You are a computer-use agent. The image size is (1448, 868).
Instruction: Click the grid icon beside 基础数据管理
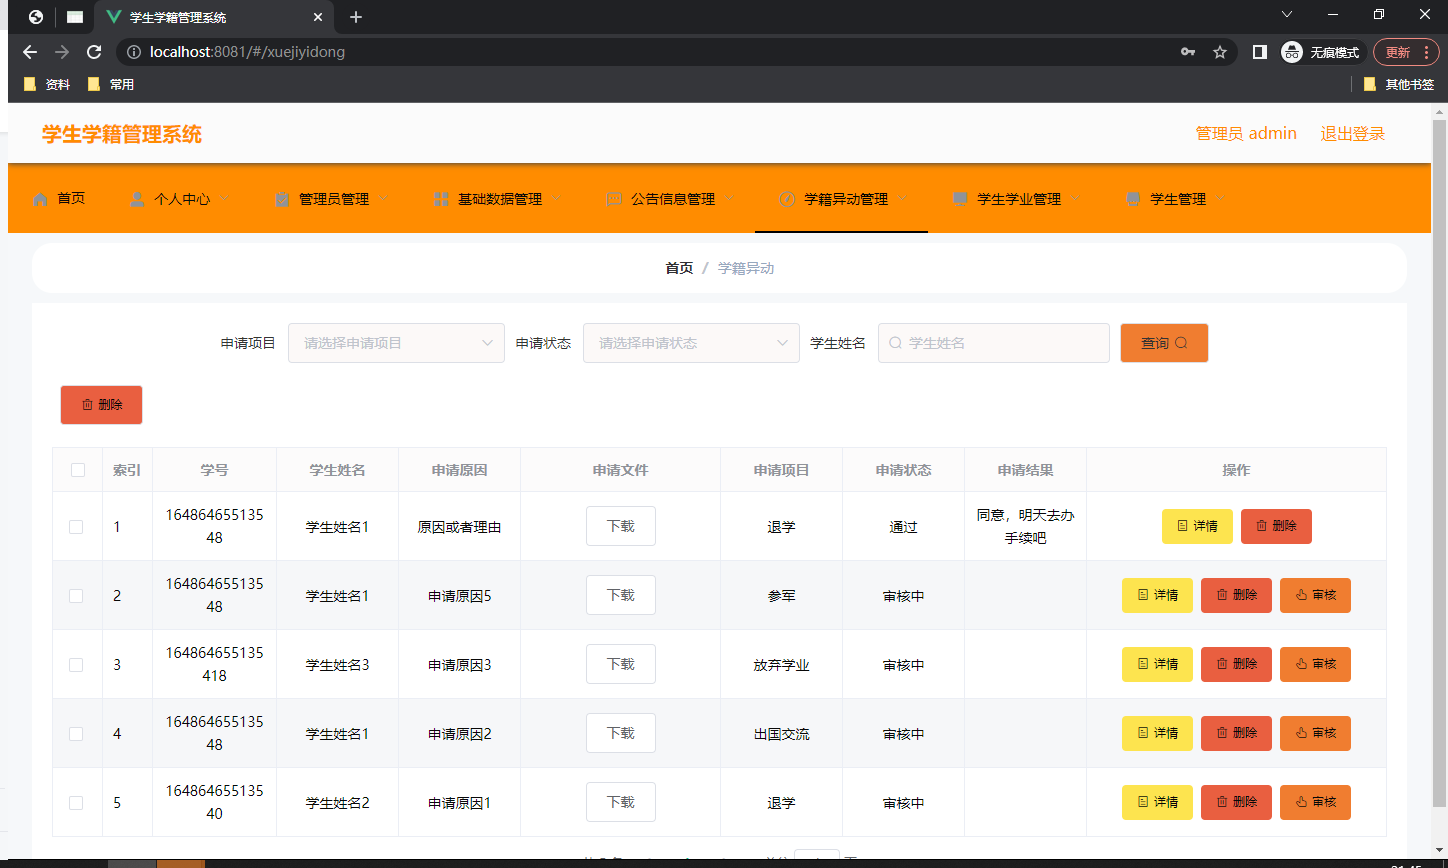[441, 199]
